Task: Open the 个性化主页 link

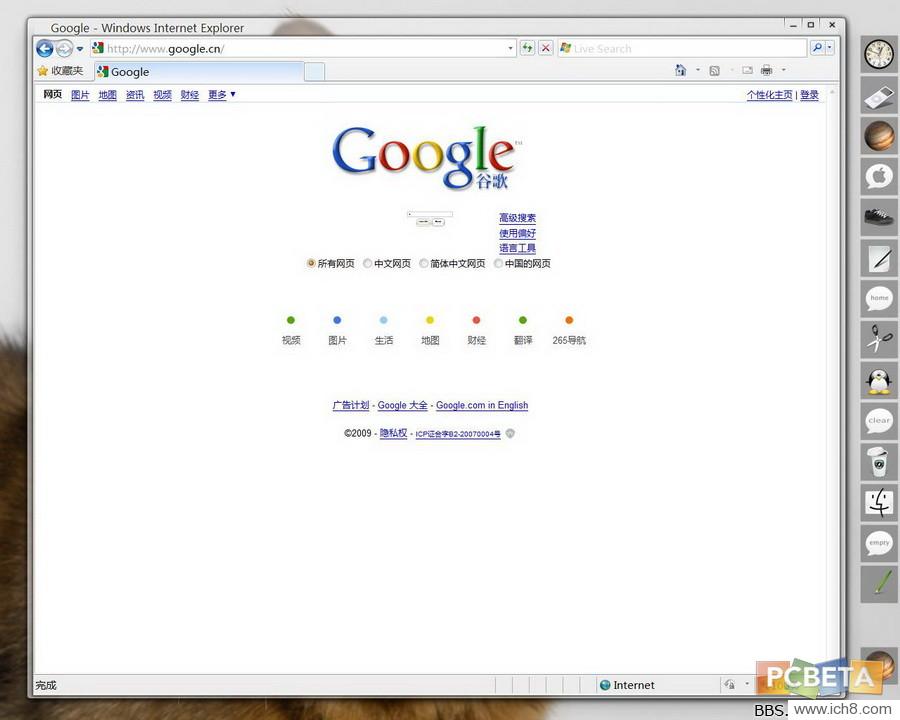Action: (769, 95)
